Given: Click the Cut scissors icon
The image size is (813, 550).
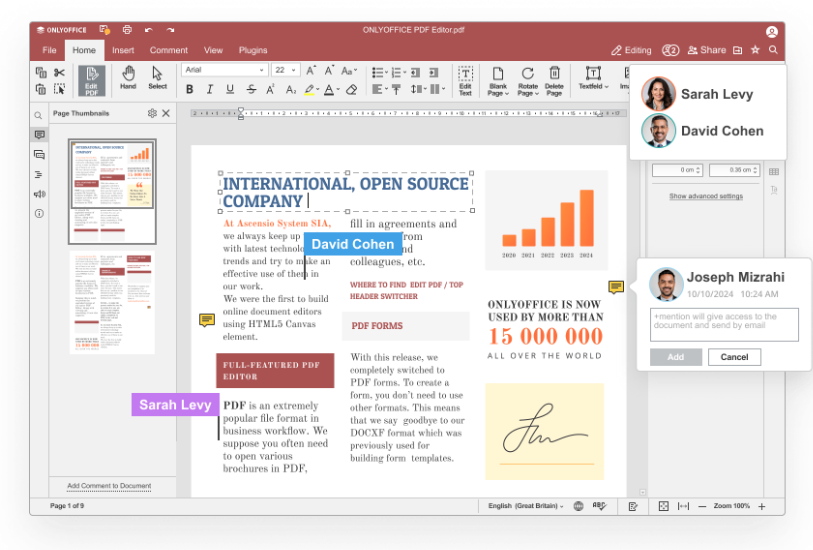Looking at the screenshot, I should pos(60,72).
